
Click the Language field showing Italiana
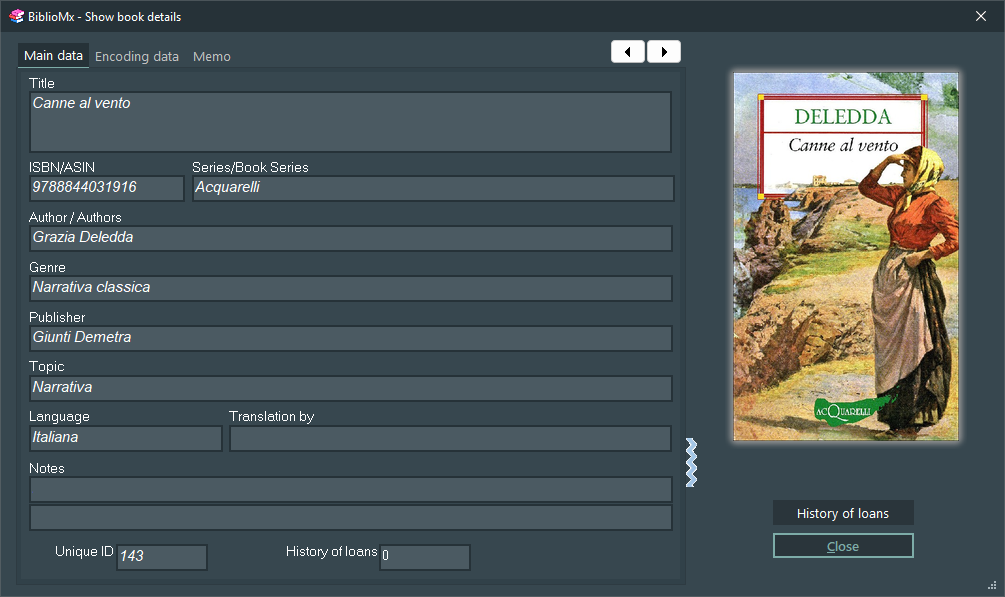pyautogui.click(x=125, y=437)
